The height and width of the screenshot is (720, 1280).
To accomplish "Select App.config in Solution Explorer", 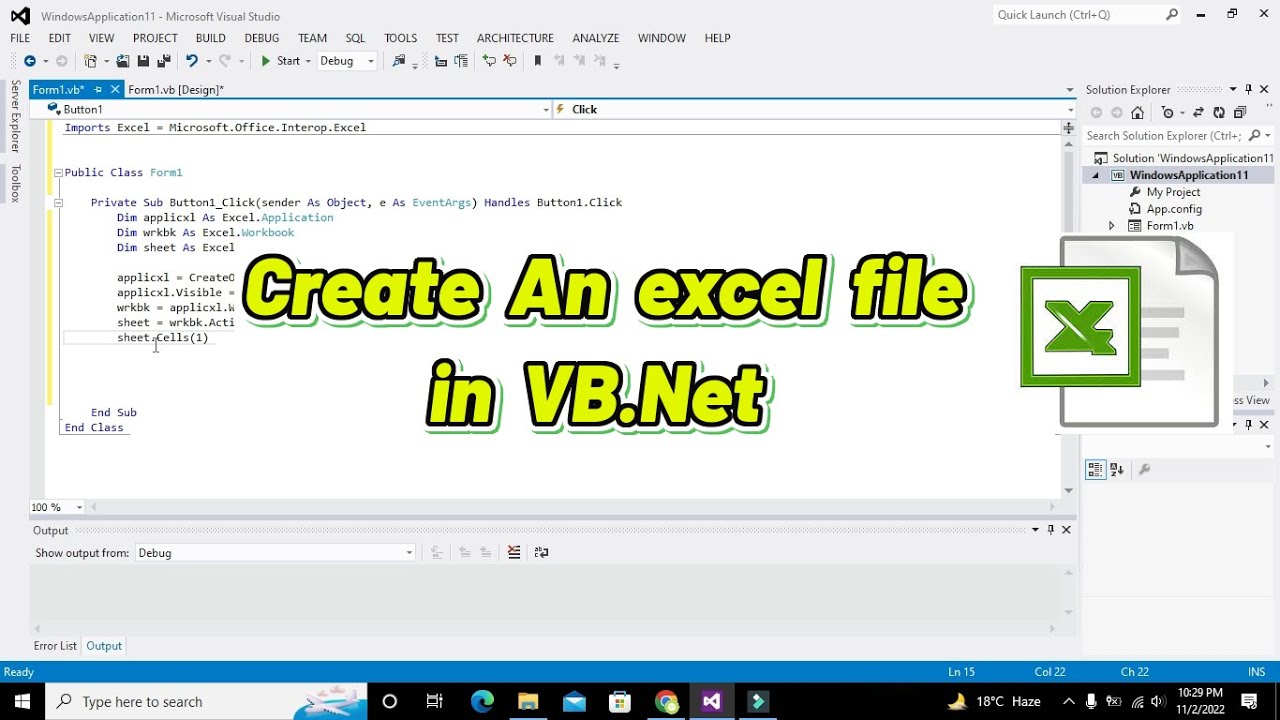I will pyautogui.click(x=1174, y=209).
